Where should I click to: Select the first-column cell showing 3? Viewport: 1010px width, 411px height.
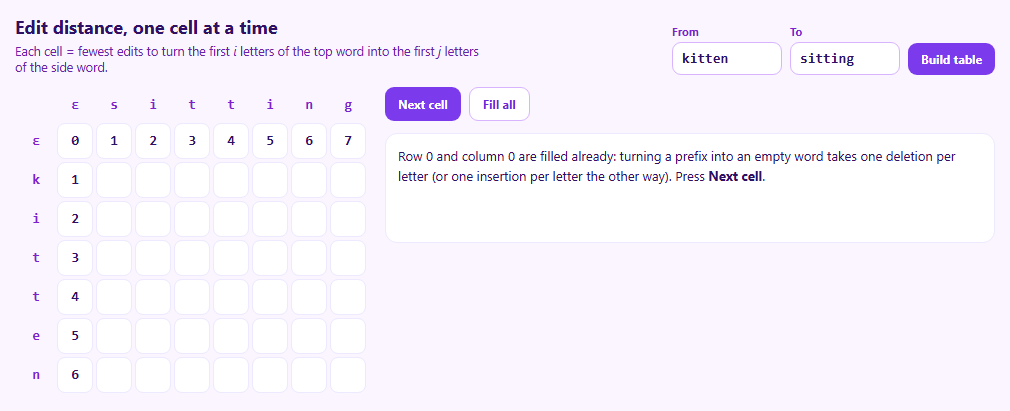click(75, 258)
